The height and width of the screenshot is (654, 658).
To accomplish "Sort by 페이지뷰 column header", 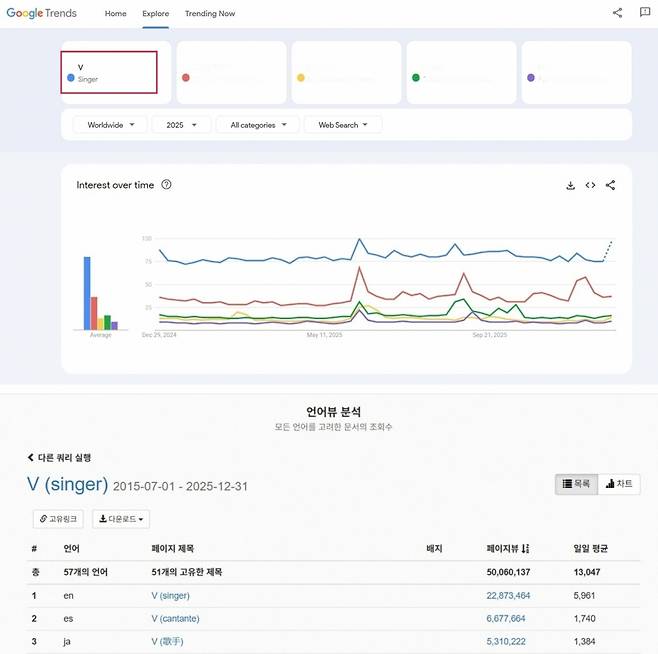I will (x=508, y=548).
